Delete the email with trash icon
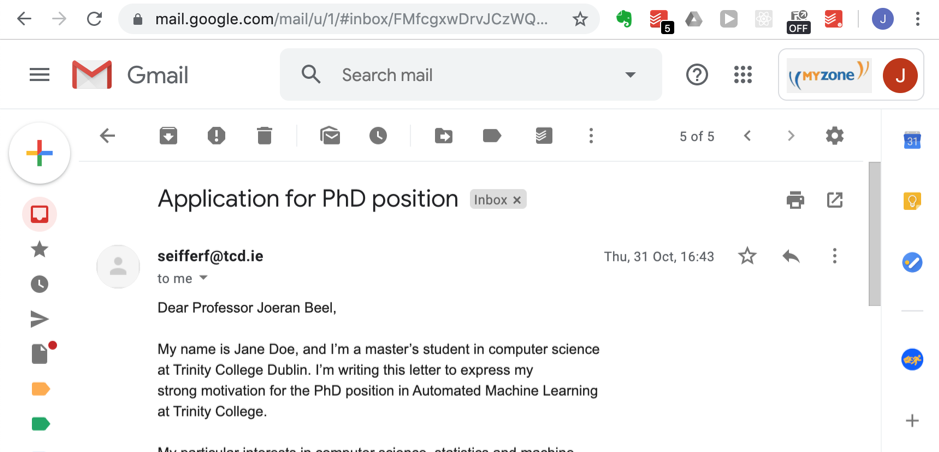939x452 pixels. 264,136
